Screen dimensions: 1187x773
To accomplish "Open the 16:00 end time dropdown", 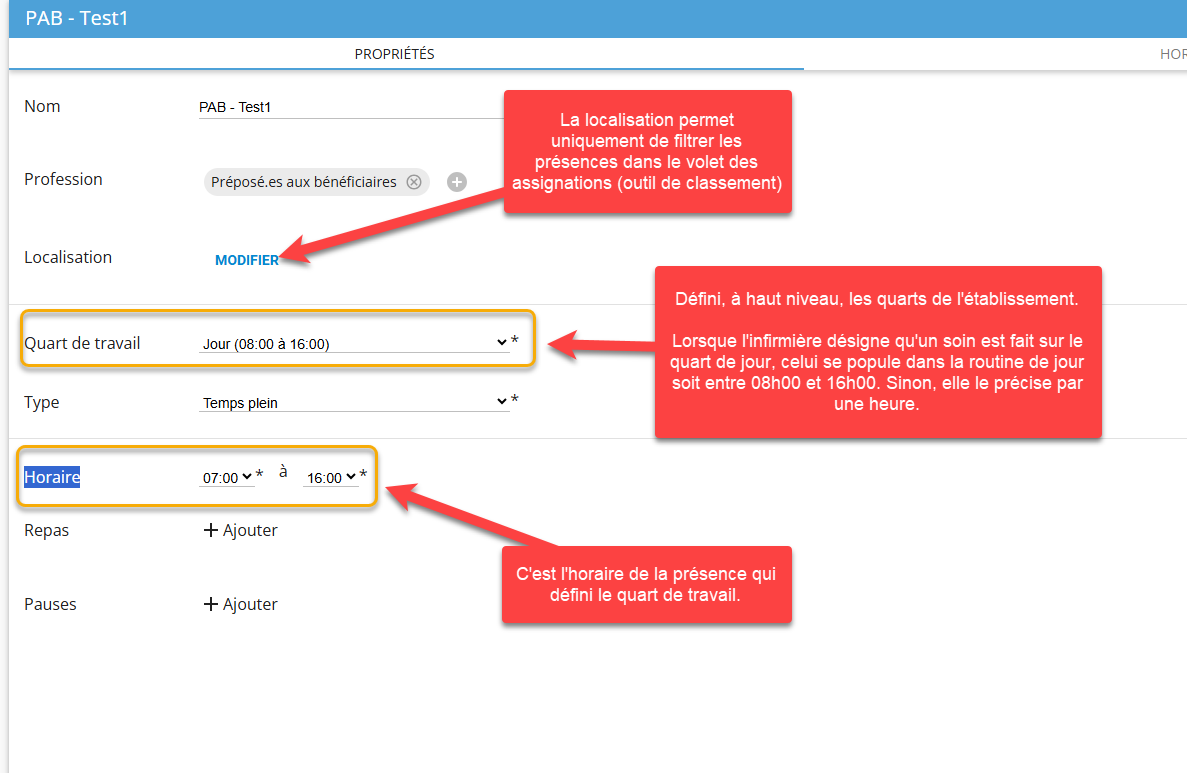I will click(x=331, y=478).
